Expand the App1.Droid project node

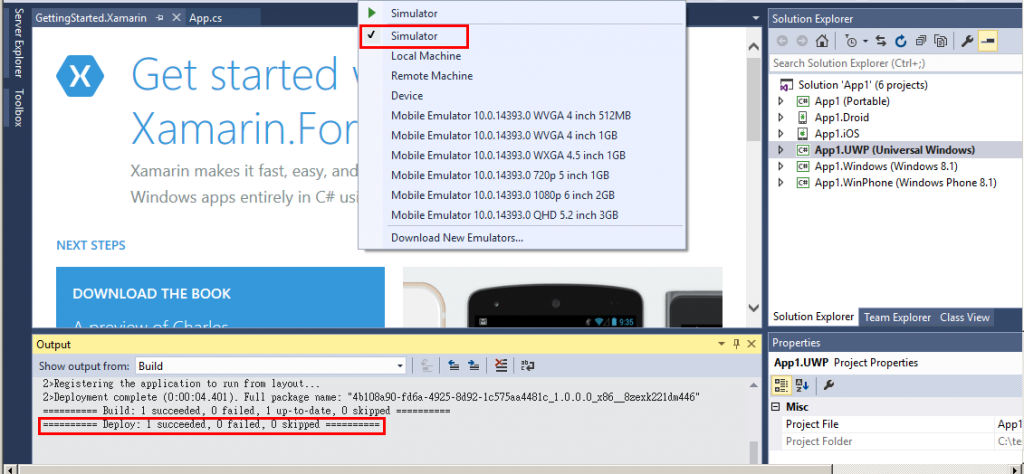tap(780, 118)
